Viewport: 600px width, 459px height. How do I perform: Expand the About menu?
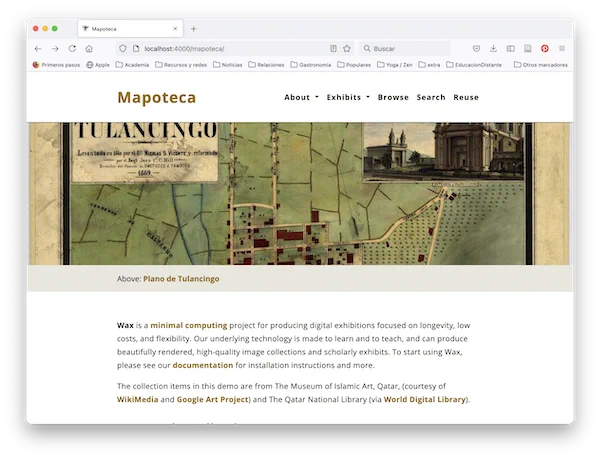302,97
